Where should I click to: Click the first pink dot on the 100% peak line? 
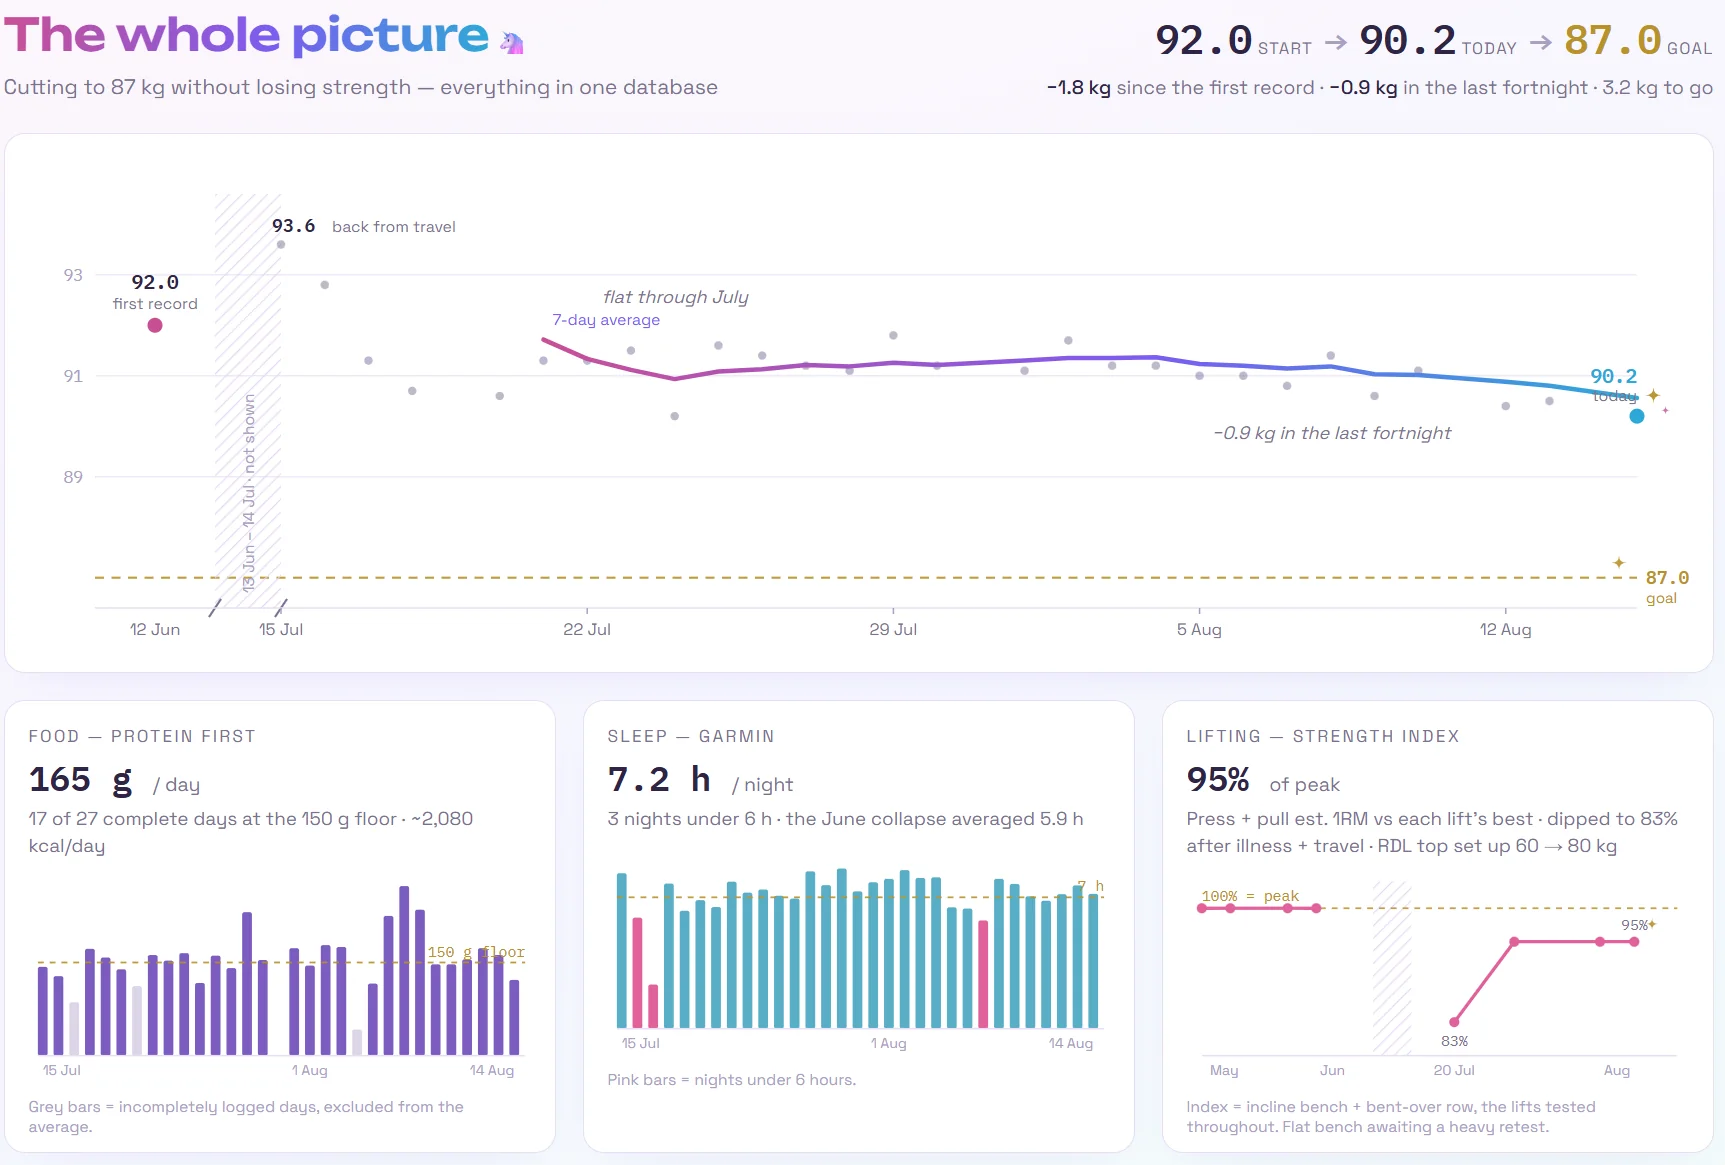(x=1202, y=908)
